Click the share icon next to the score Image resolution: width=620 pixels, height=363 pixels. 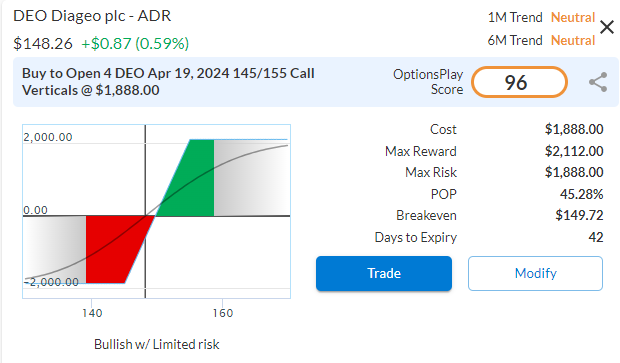tap(598, 82)
